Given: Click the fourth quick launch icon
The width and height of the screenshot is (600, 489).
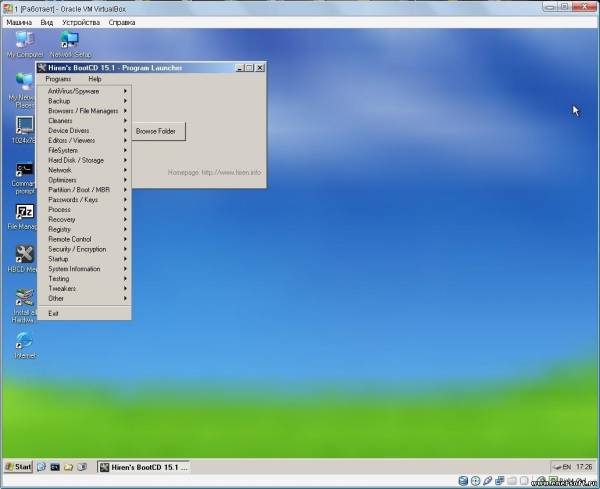Looking at the screenshot, I should [82, 467].
